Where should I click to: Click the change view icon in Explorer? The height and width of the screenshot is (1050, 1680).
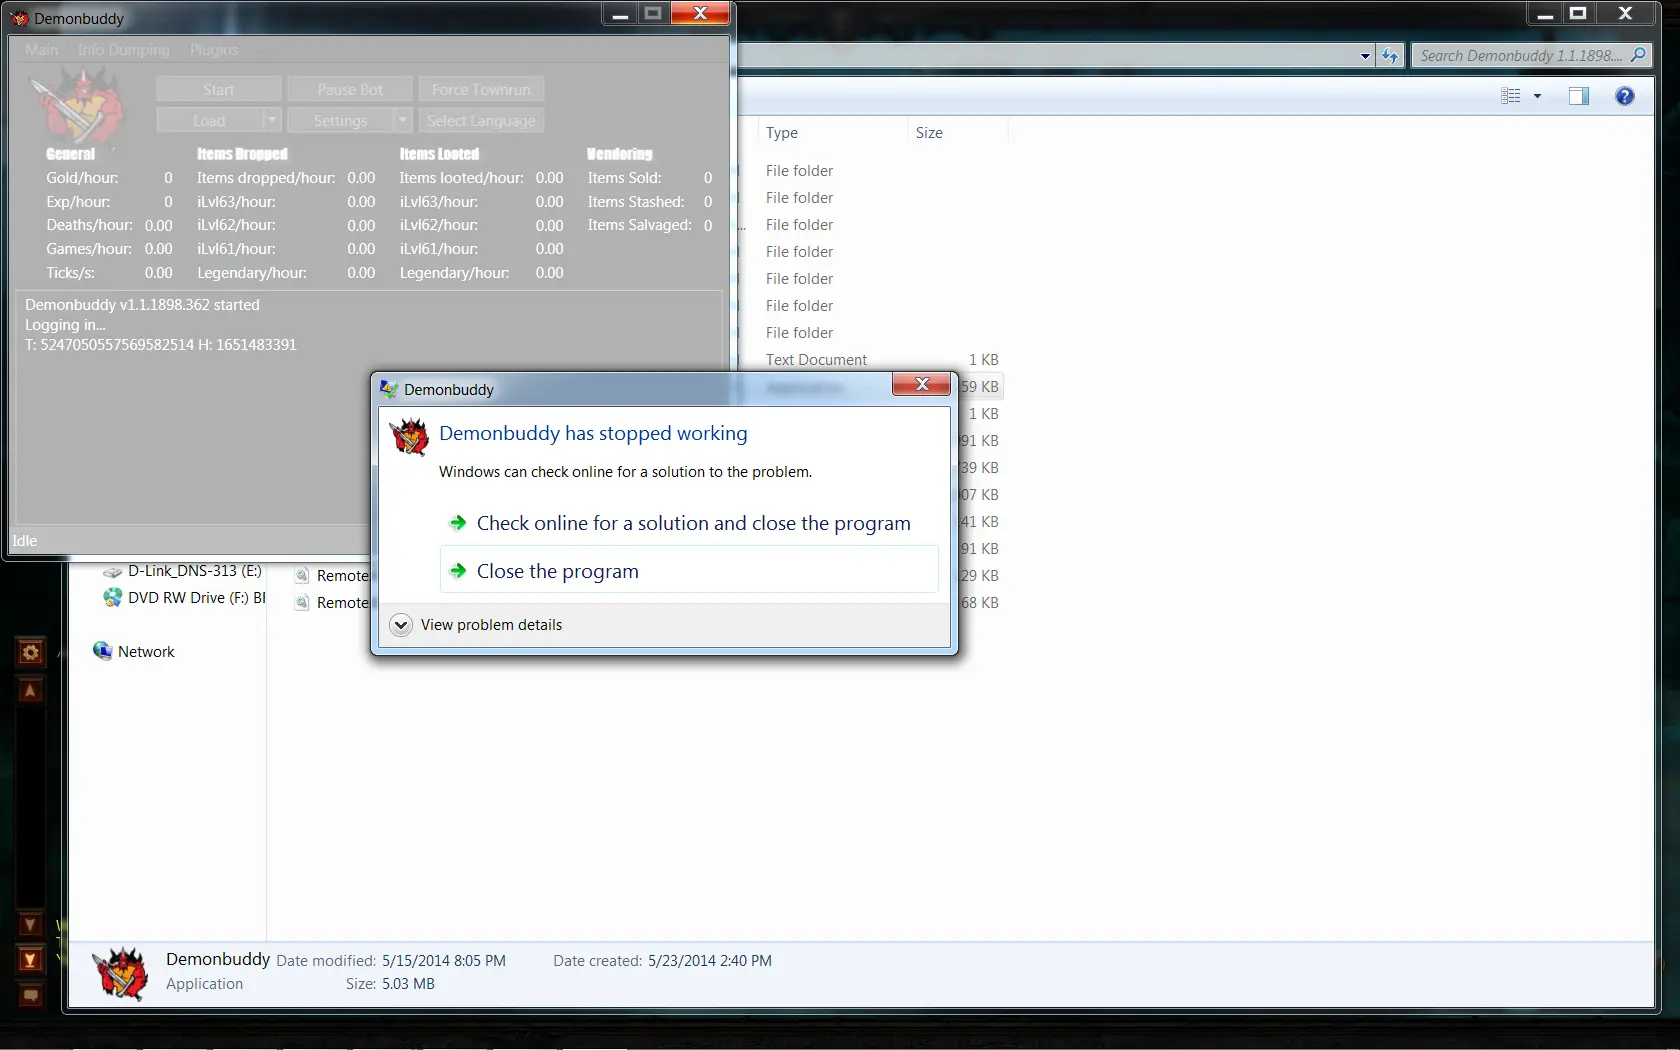[1511, 96]
